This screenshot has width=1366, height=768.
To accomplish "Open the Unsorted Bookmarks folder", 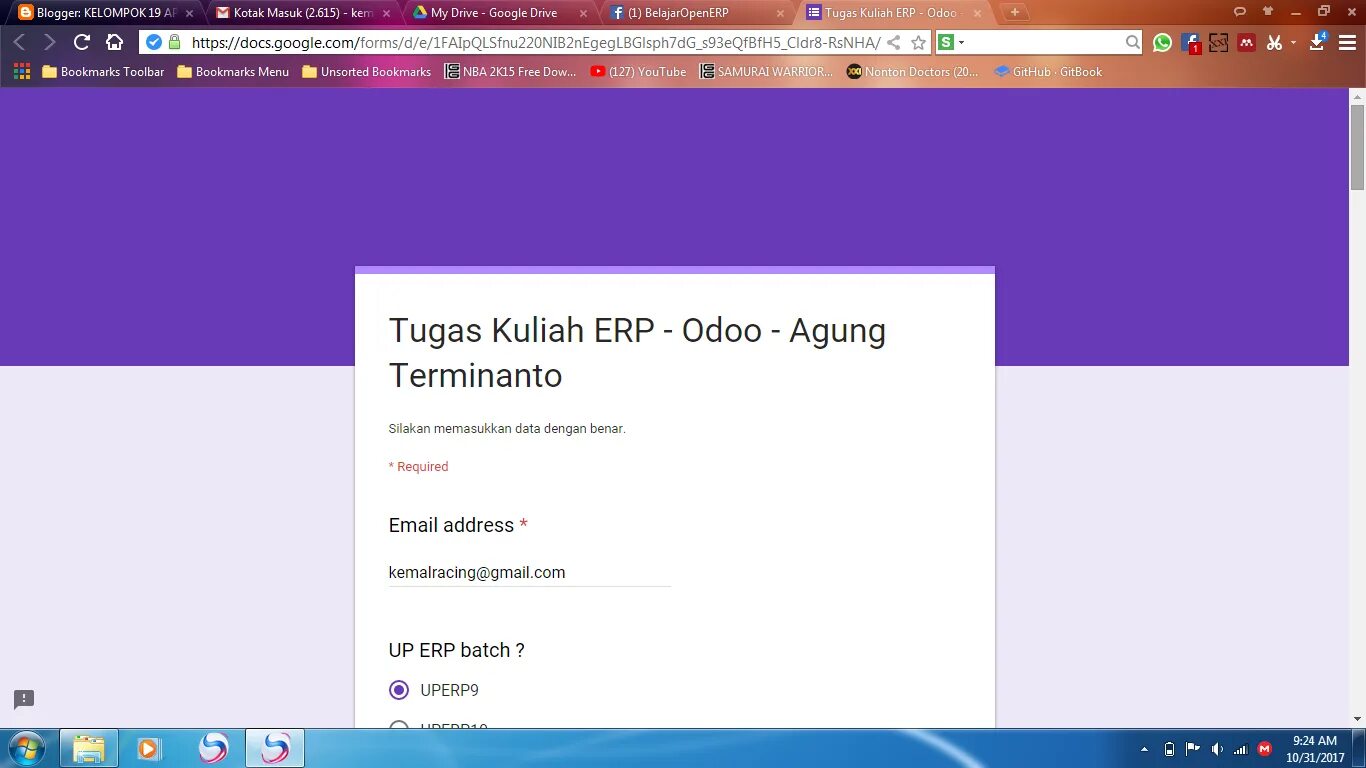I will click(x=366, y=72).
